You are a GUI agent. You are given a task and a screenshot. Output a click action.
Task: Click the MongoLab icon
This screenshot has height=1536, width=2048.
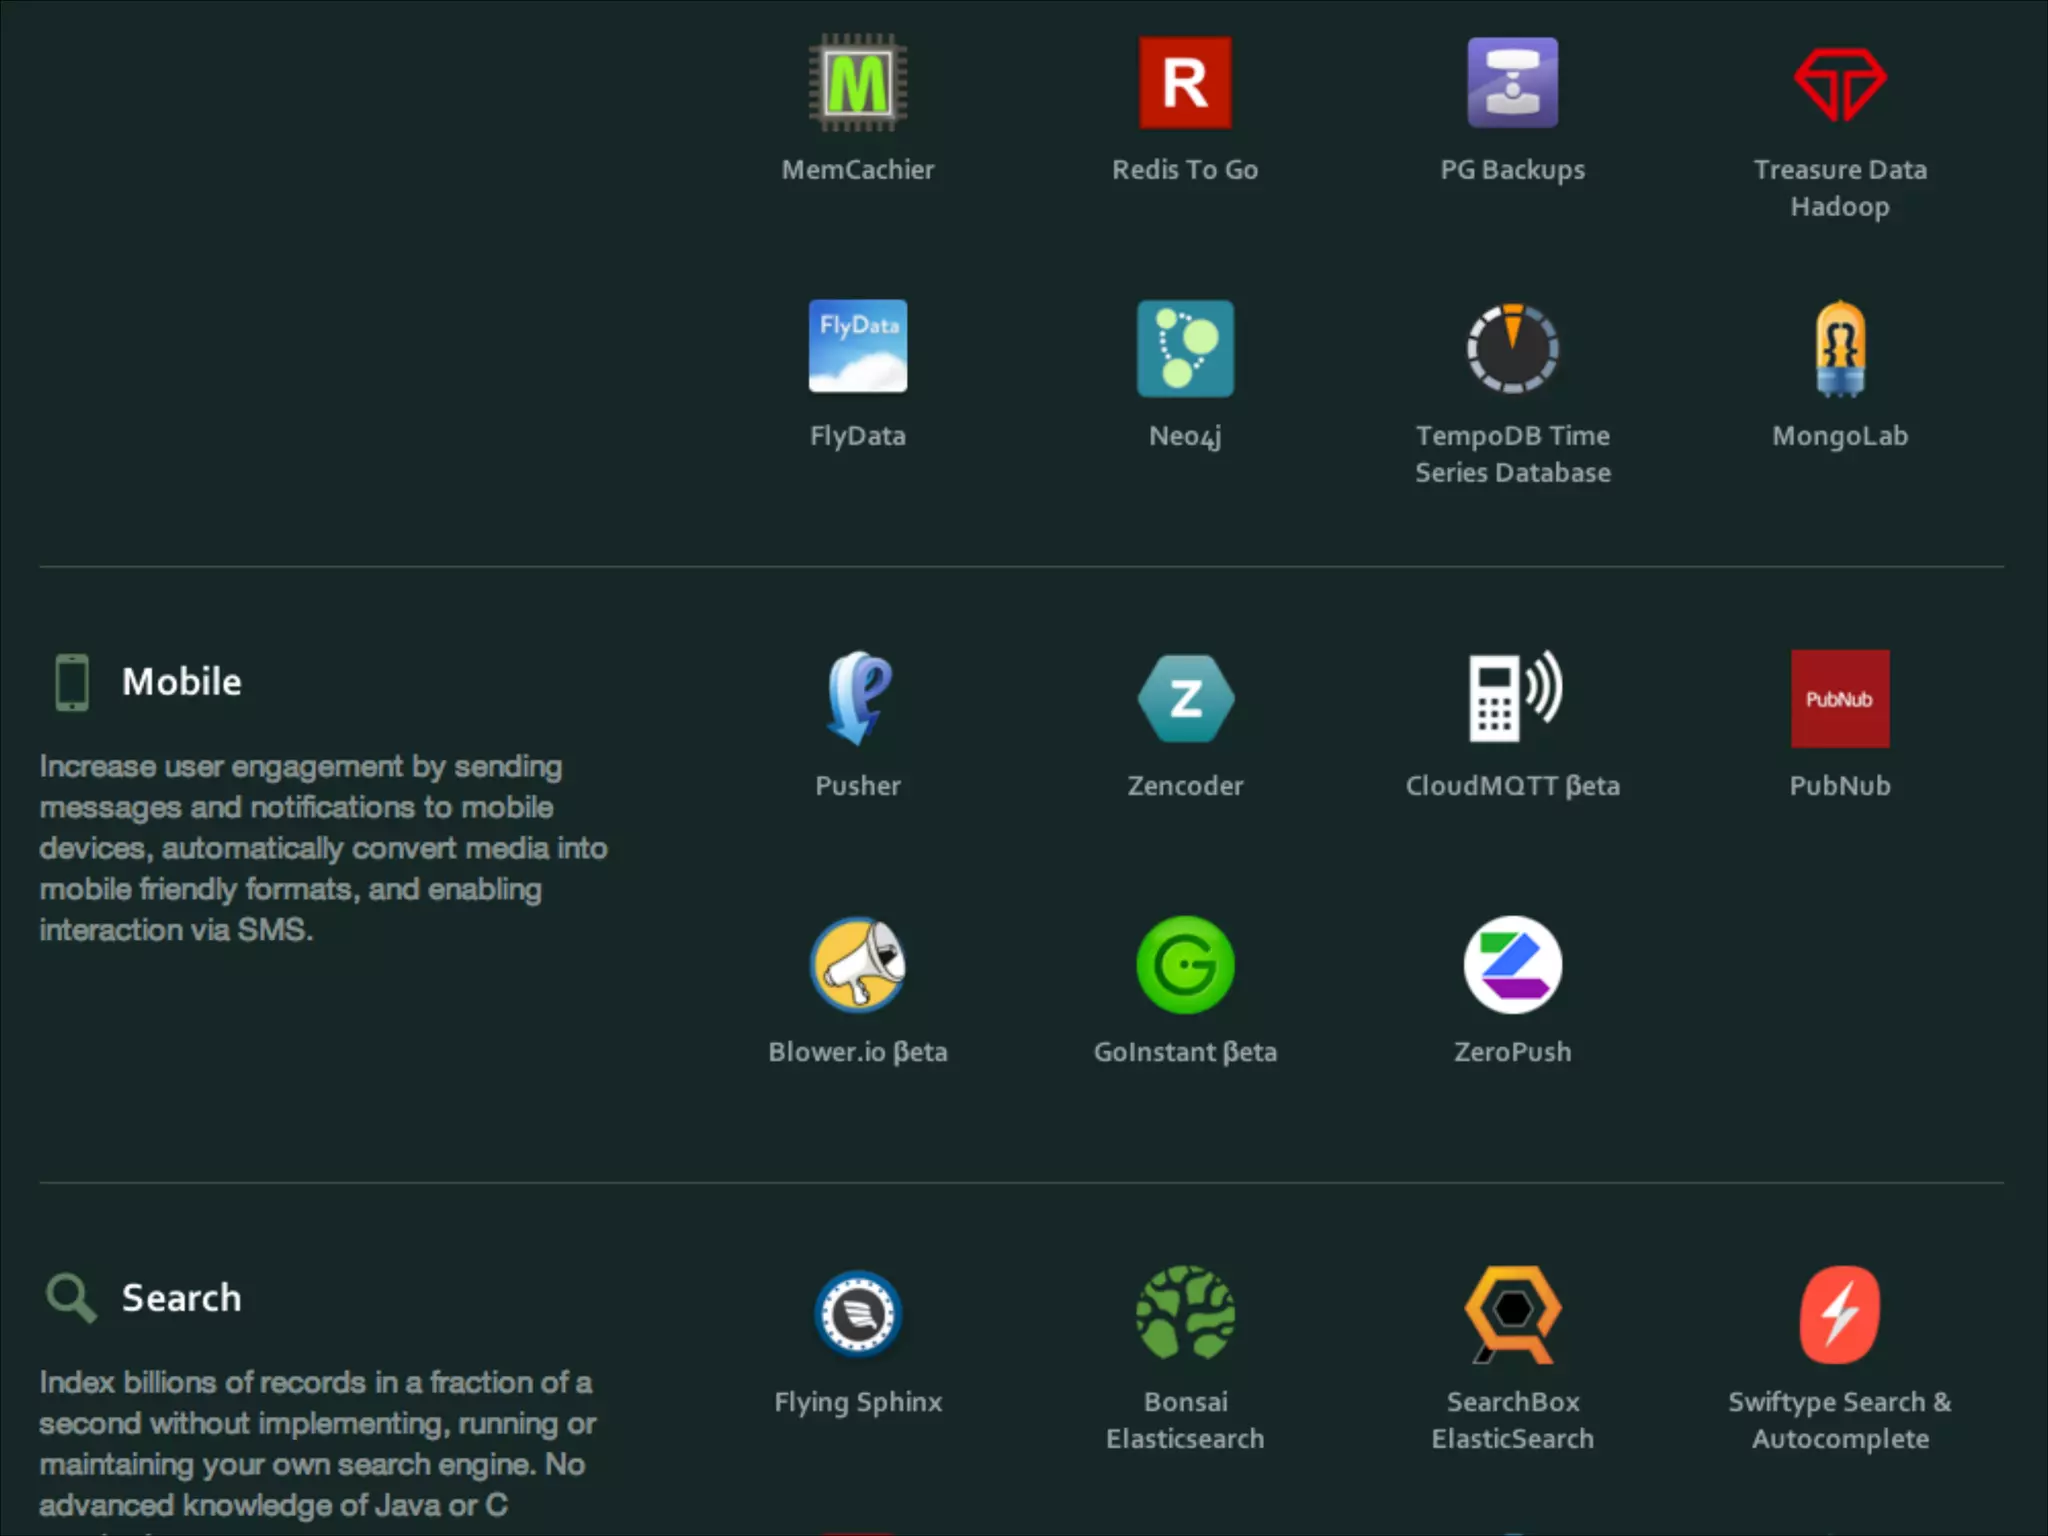coord(1839,348)
